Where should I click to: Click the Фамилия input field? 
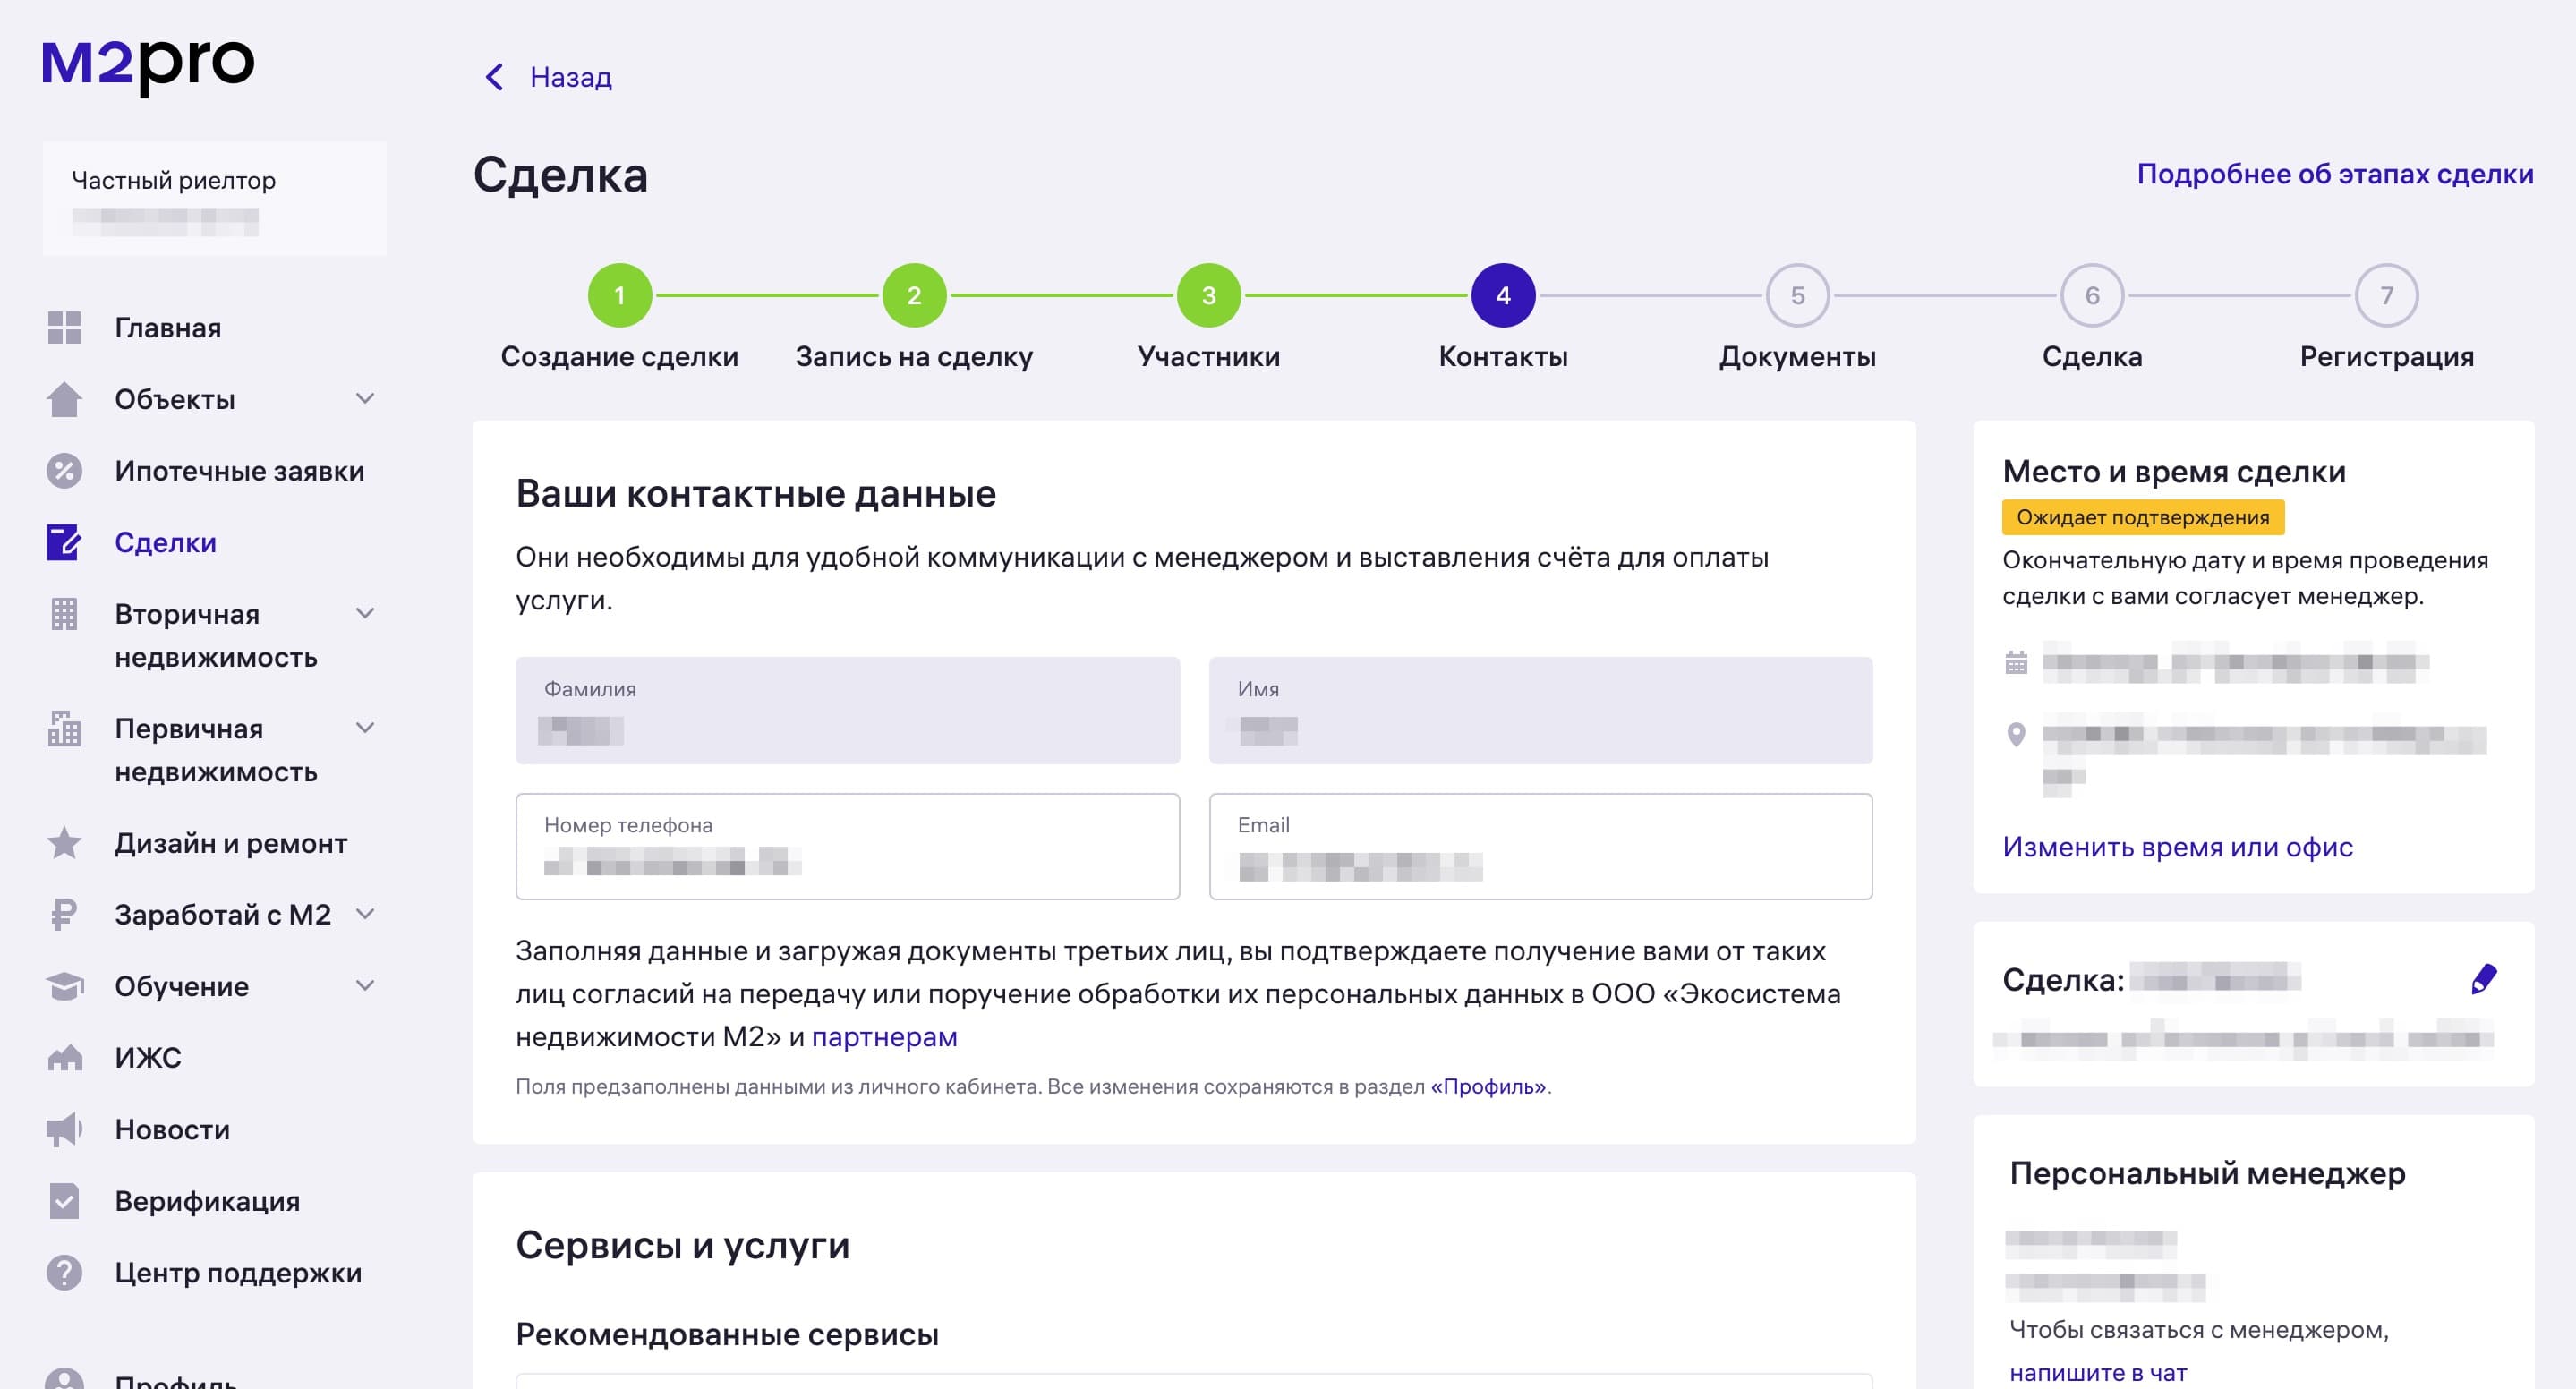coord(848,711)
